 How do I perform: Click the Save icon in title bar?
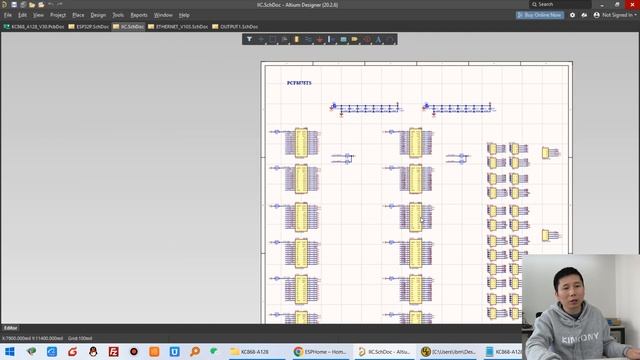pos(14,4)
